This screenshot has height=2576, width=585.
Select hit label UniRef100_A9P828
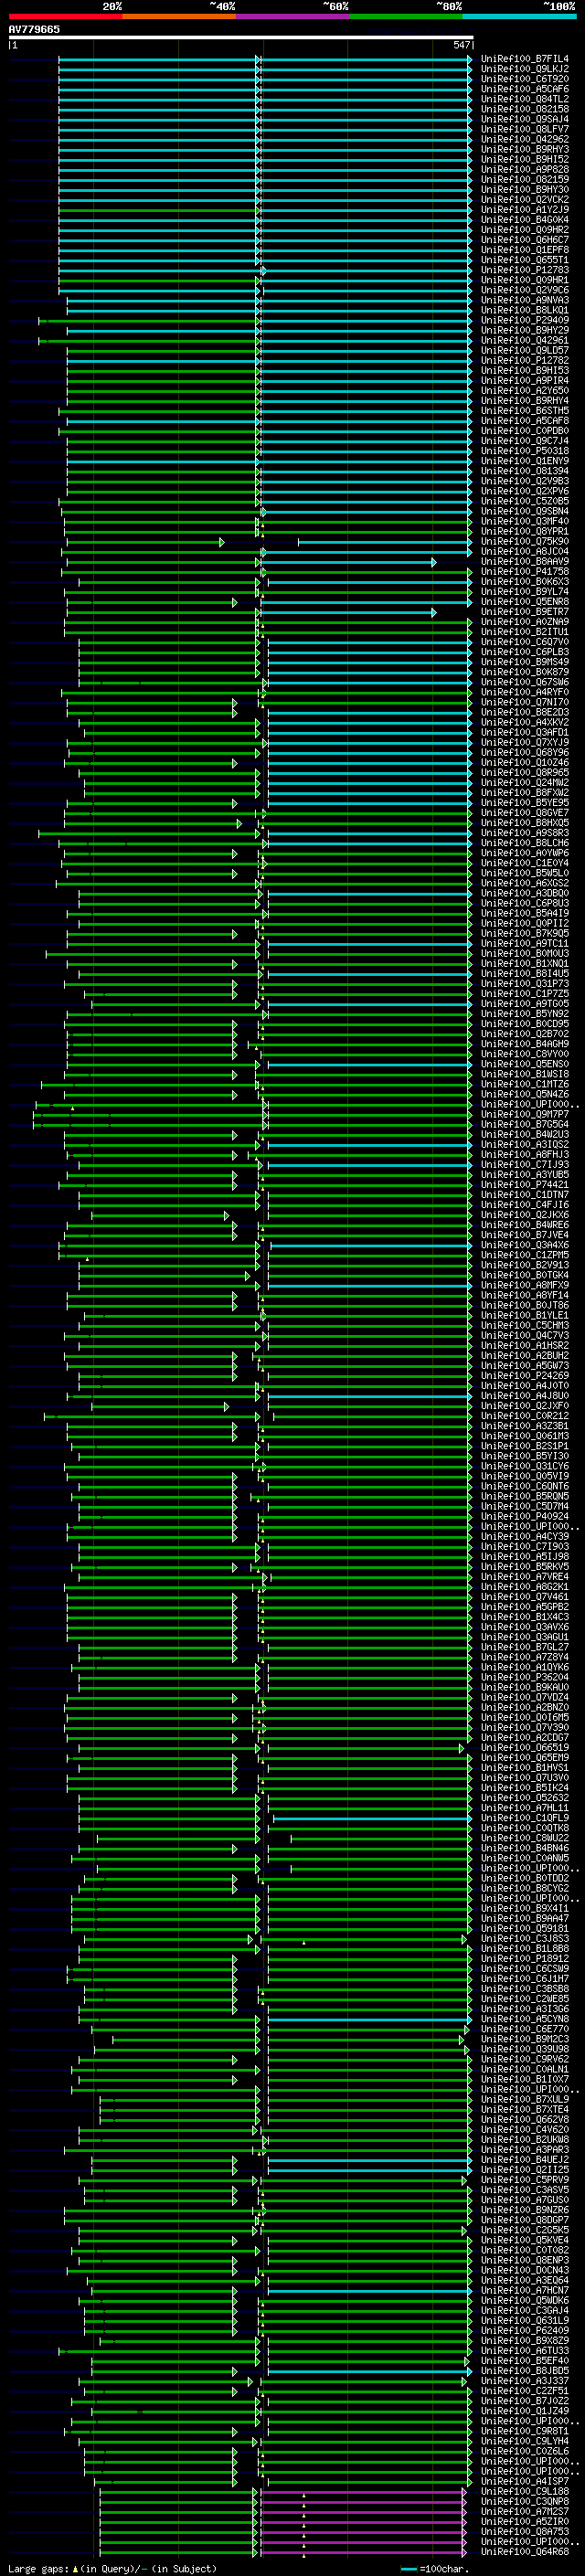(524, 170)
